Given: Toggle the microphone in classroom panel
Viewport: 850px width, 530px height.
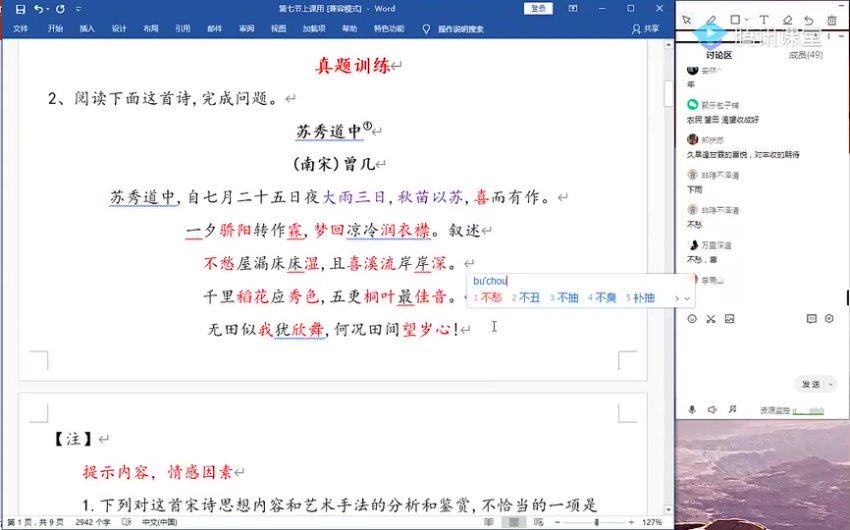Looking at the screenshot, I should [692, 410].
